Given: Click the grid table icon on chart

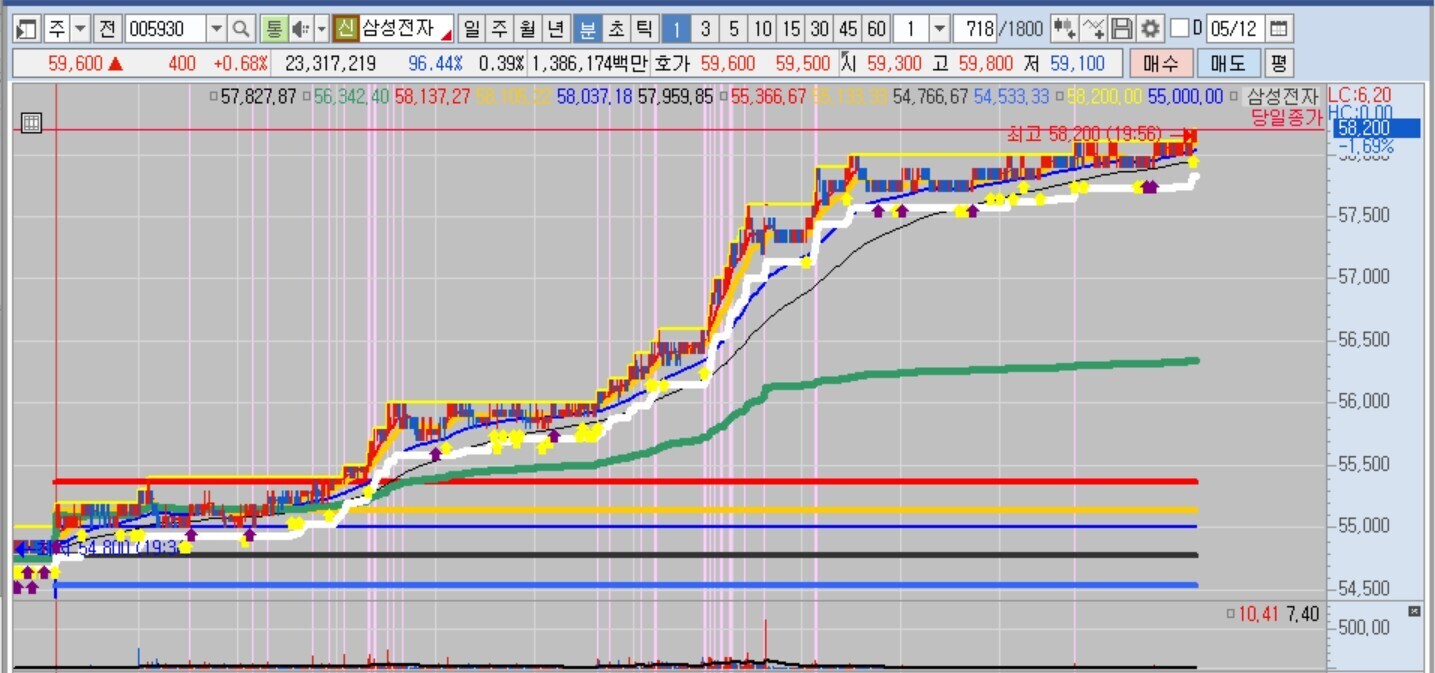Looking at the screenshot, I should point(31,124).
